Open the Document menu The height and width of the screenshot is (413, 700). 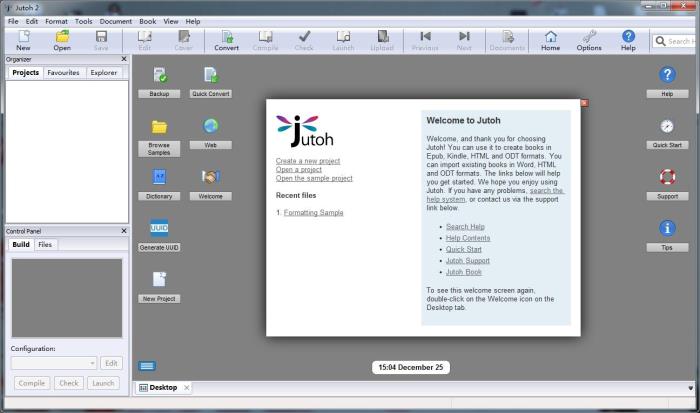coord(116,21)
